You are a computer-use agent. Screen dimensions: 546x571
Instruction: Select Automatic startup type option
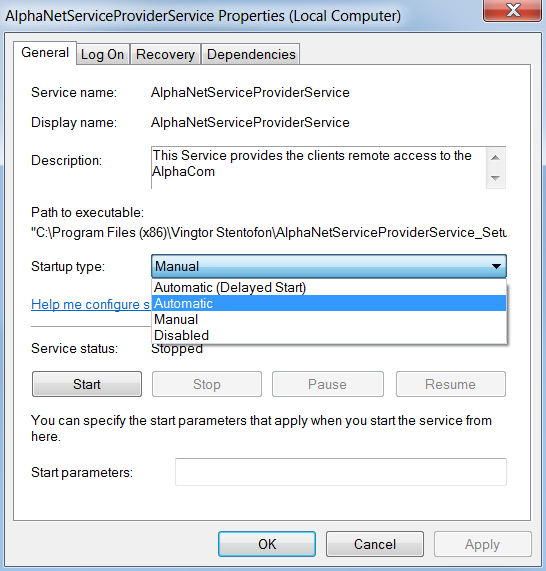329,303
